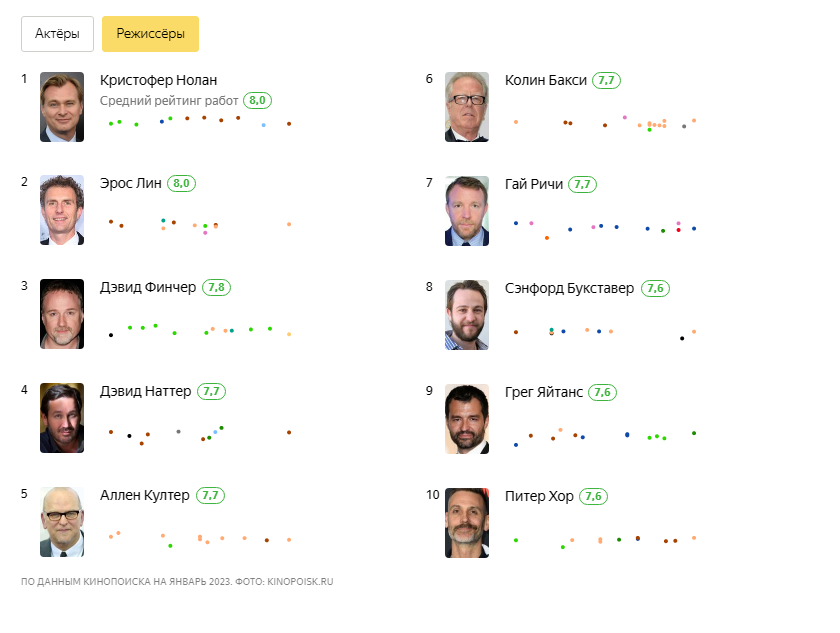Click Питер Хор's 7,6 rating badge

pos(594,496)
